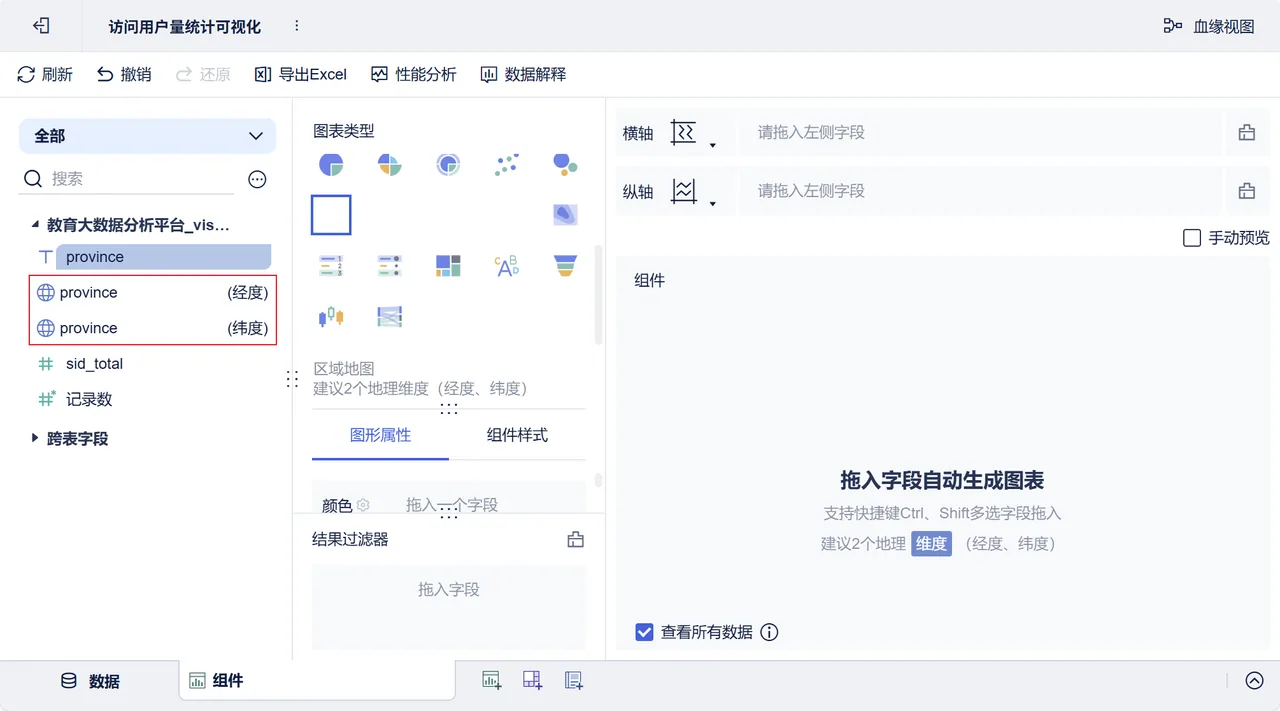Open the 纵轴 axis type dropdown
This screenshot has width=1280, height=711.
[694, 192]
